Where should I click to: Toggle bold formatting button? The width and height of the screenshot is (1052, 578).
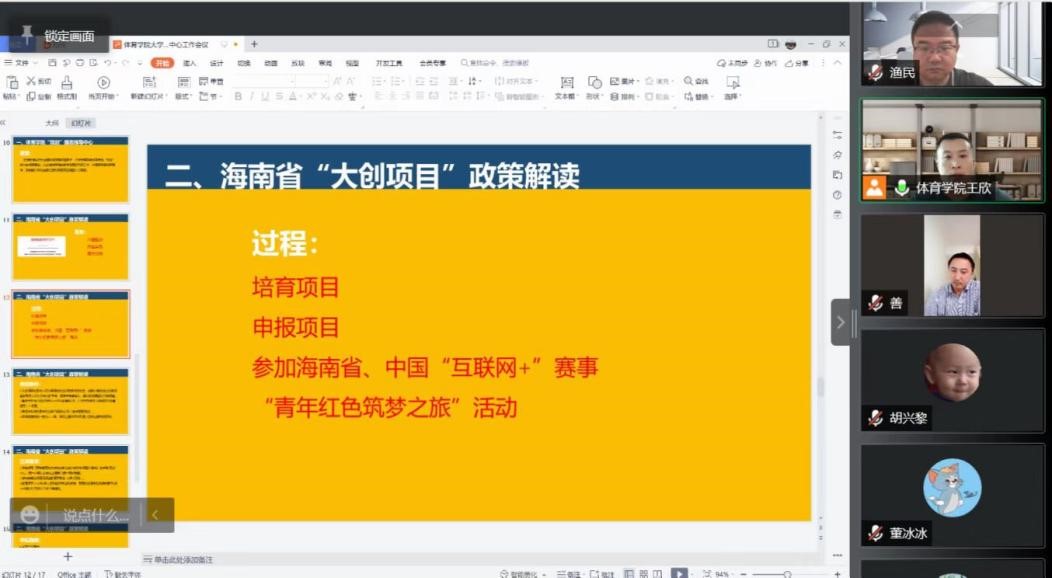(x=238, y=97)
